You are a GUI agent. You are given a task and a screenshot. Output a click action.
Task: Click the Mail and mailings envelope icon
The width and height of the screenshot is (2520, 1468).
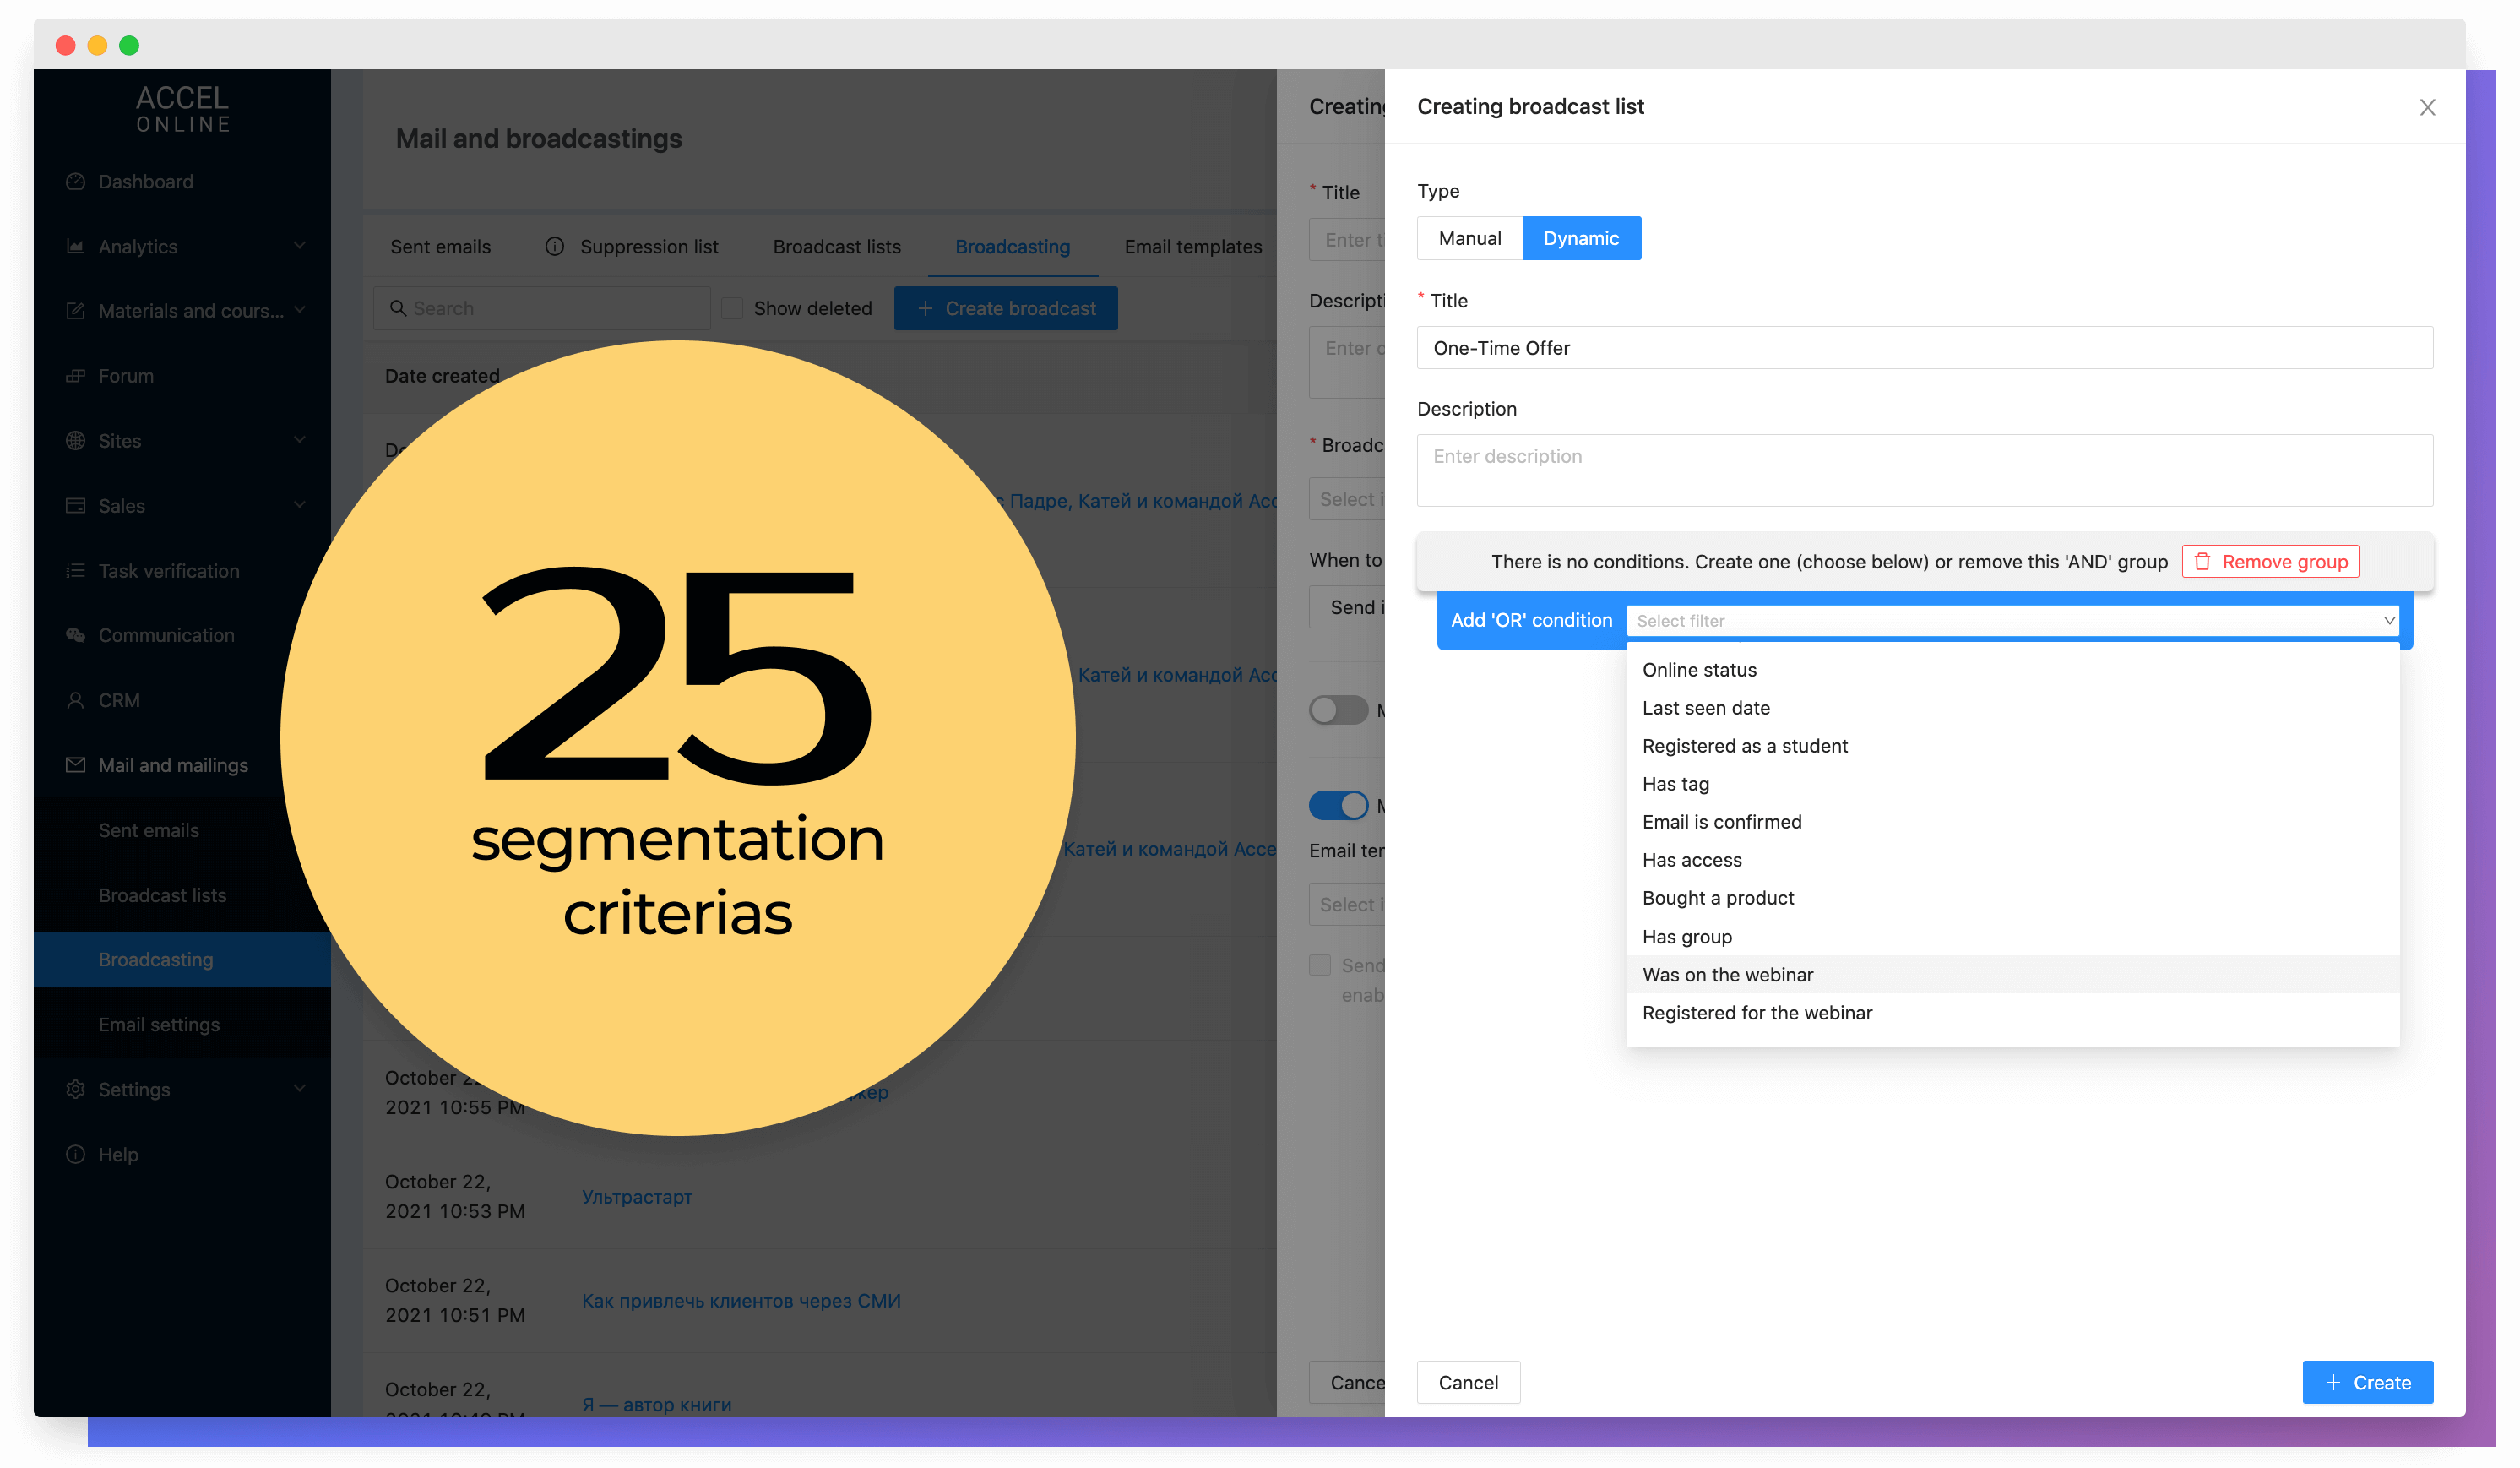[75, 765]
